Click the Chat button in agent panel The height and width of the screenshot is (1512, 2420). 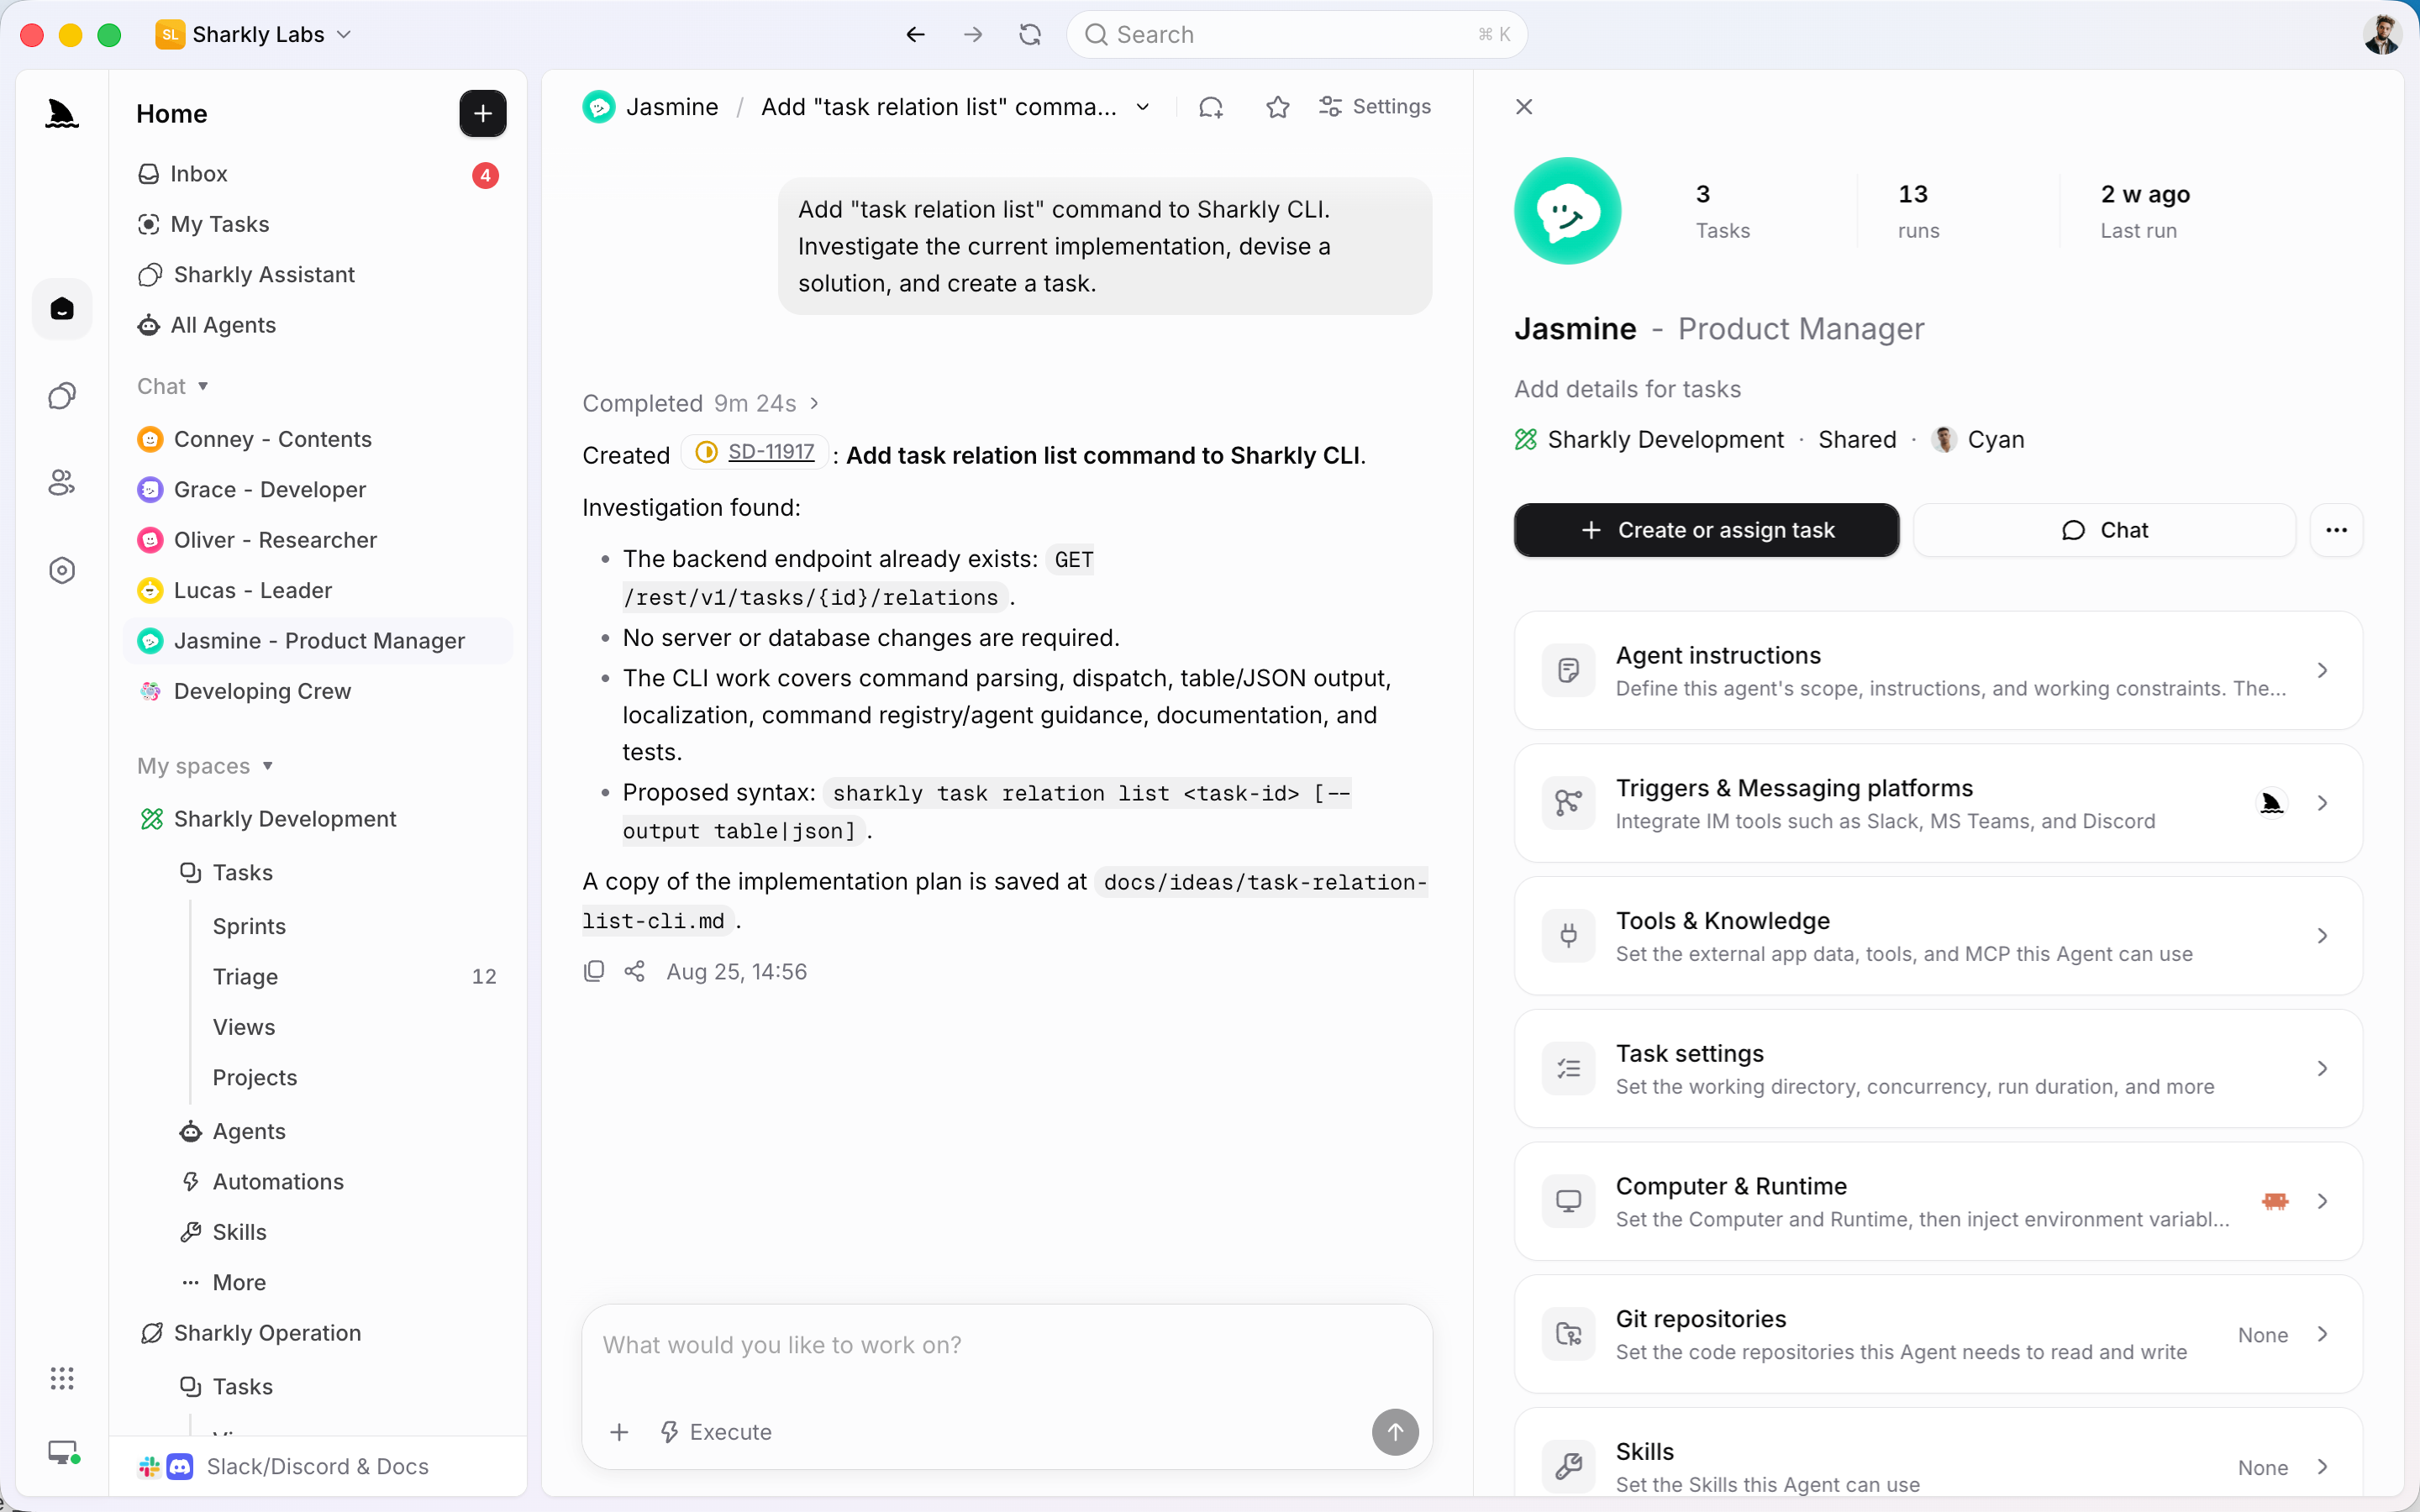click(2104, 530)
